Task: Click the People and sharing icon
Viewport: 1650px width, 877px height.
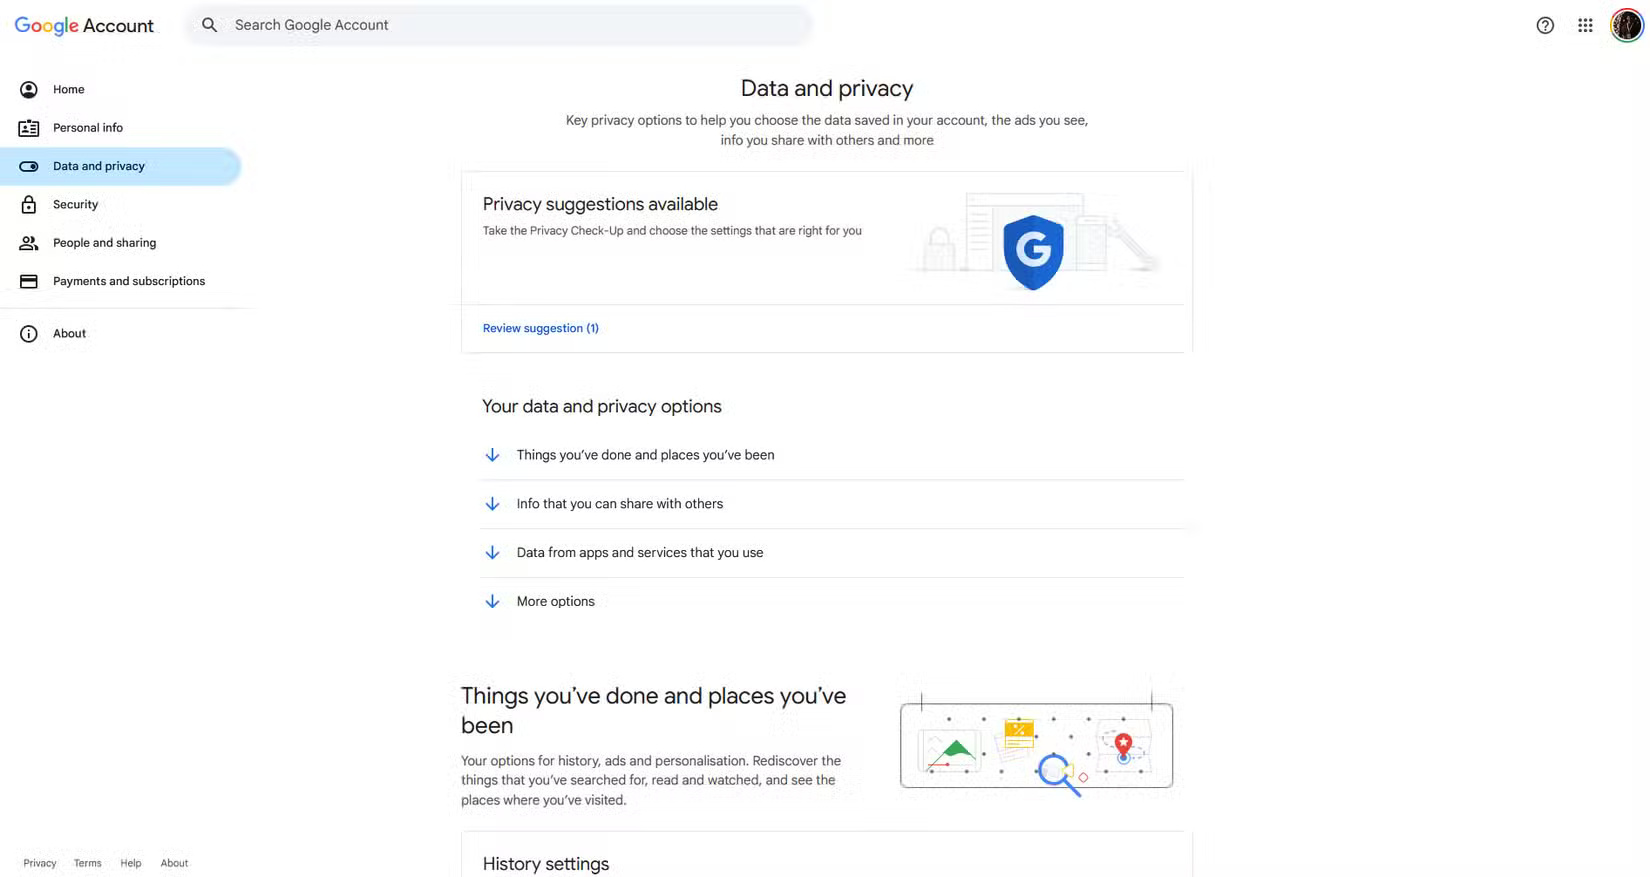Action: (x=29, y=242)
